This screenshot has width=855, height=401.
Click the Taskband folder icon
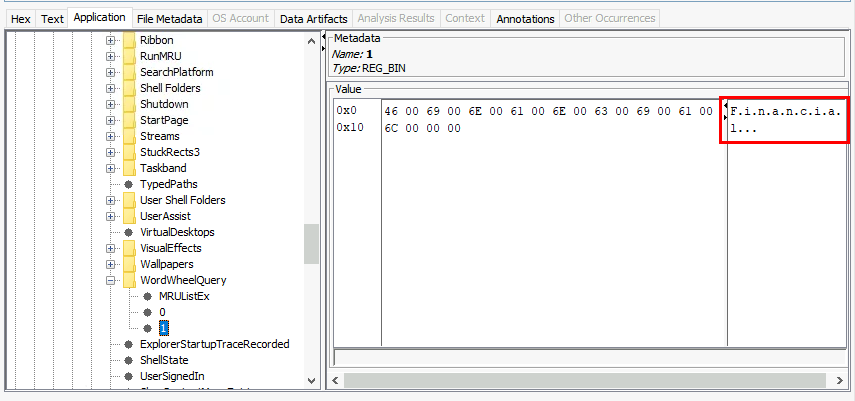[x=129, y=168]
